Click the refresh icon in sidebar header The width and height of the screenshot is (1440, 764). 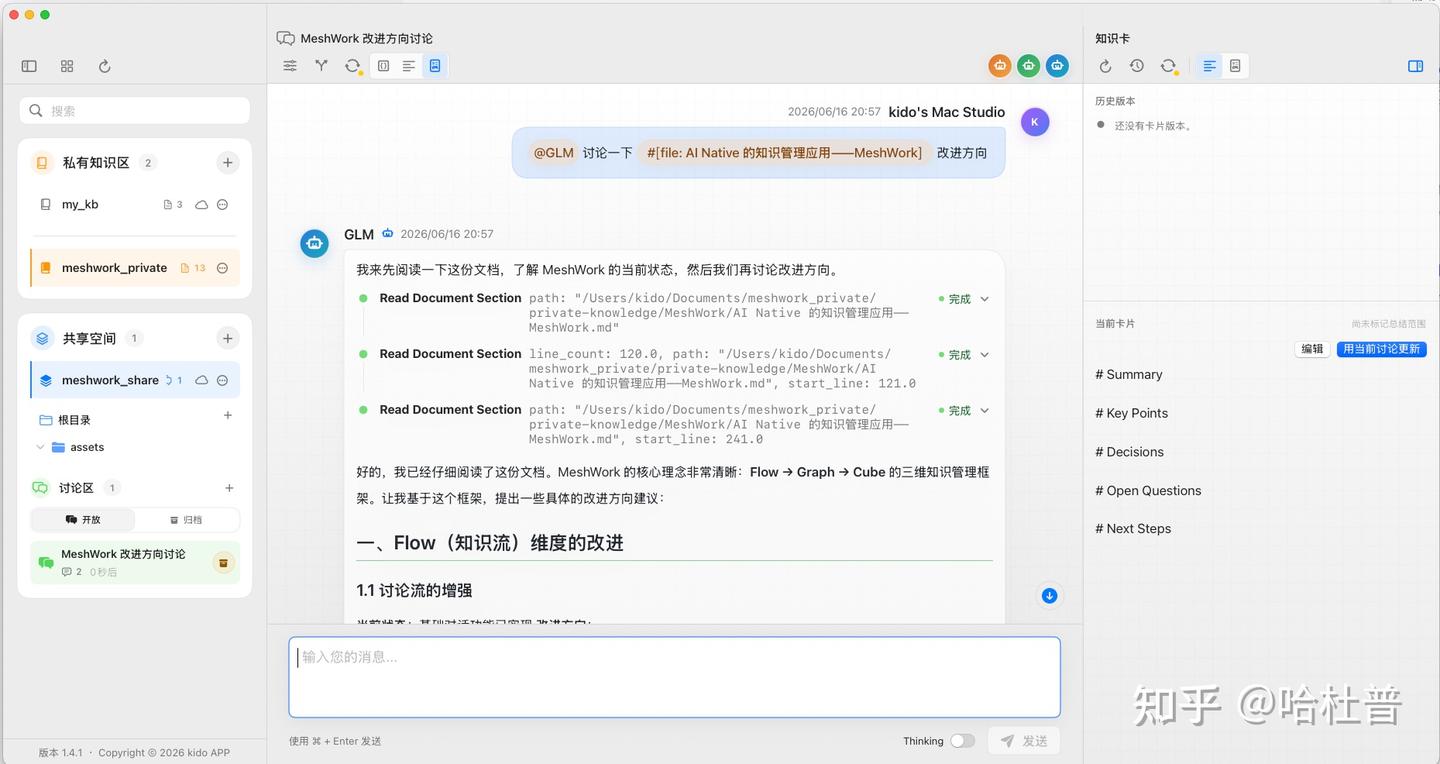(104, 66)
